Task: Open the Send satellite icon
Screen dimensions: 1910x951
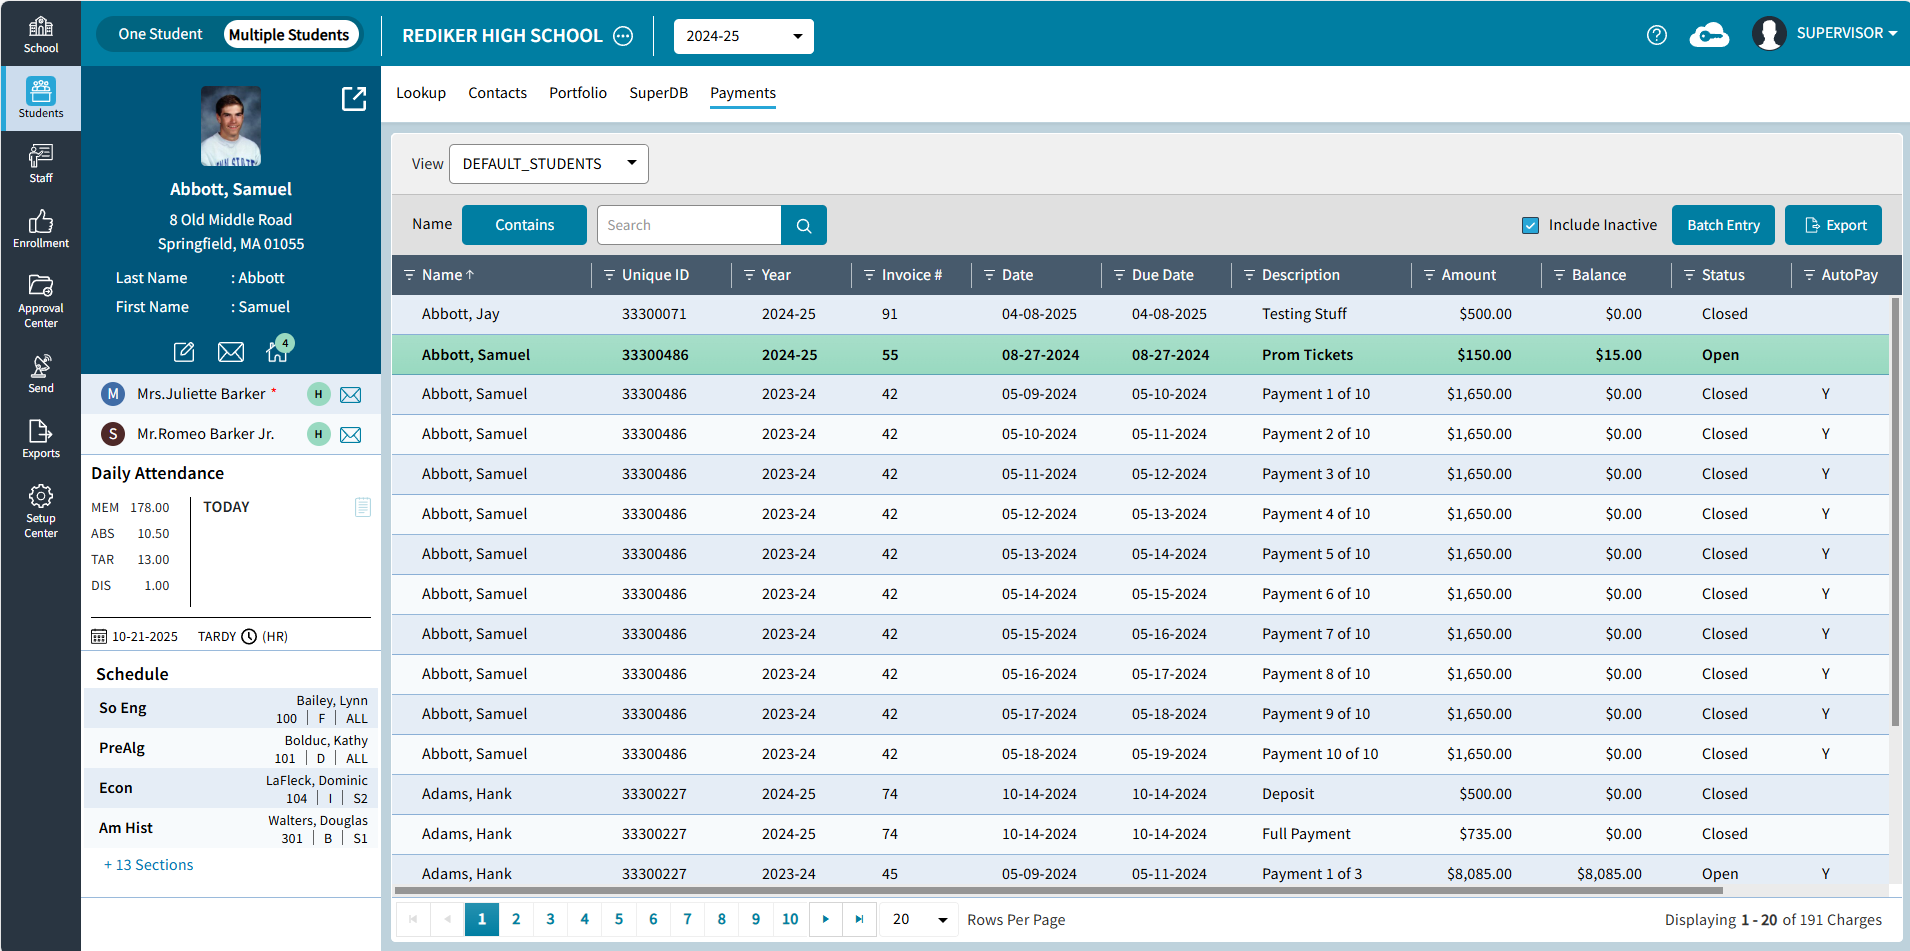Action: (41, 373)
